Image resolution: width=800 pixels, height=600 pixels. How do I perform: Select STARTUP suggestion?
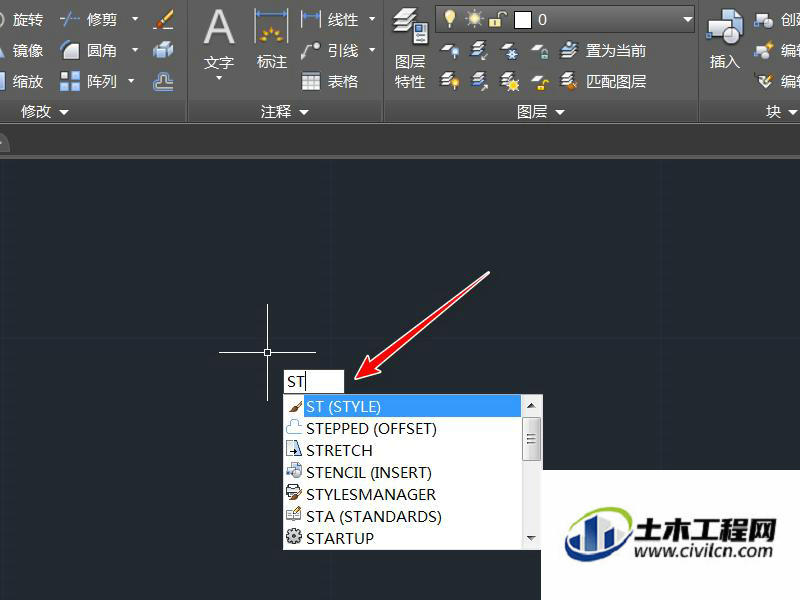(x=402, y=538)
